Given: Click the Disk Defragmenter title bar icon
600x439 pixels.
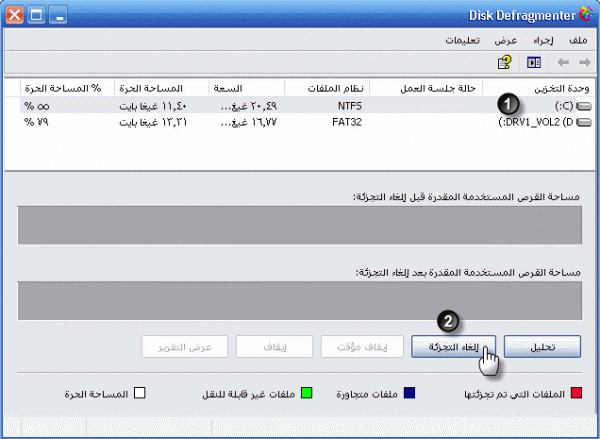Looking at the screenshot, I should [586, 14].
